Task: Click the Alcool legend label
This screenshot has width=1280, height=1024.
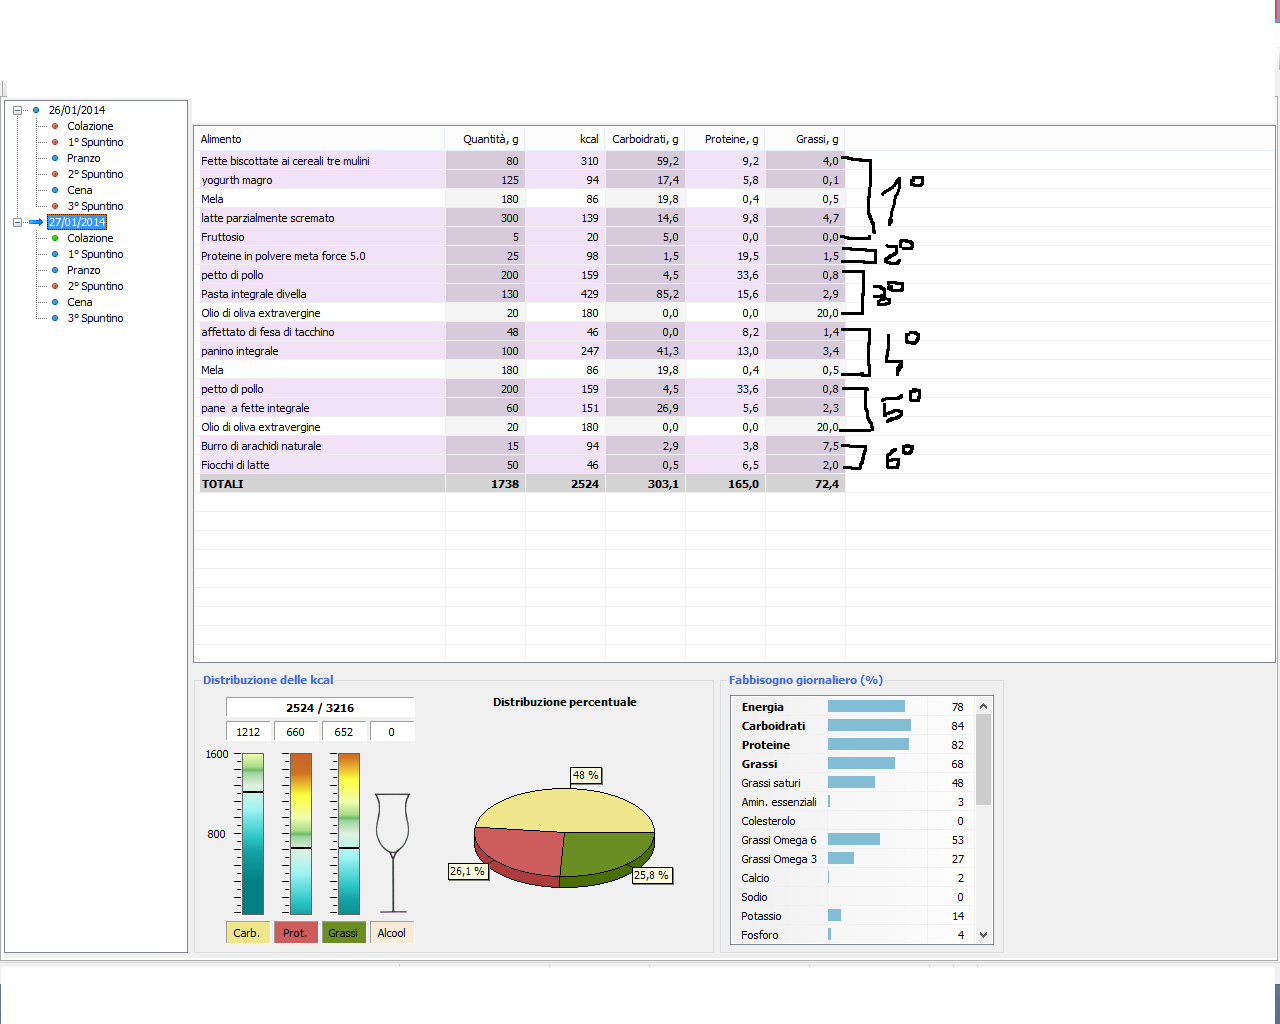Action: [x=391, y=933]
